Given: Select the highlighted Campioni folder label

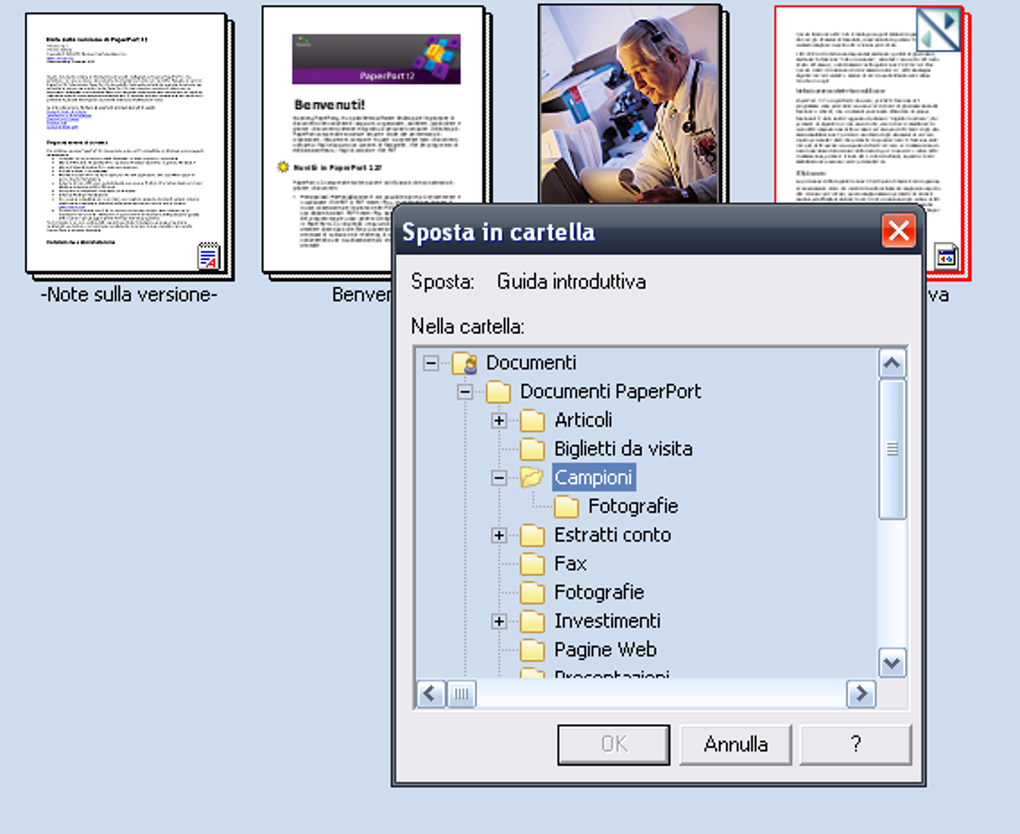Looking at the screenshot, I should click(593, 477).
